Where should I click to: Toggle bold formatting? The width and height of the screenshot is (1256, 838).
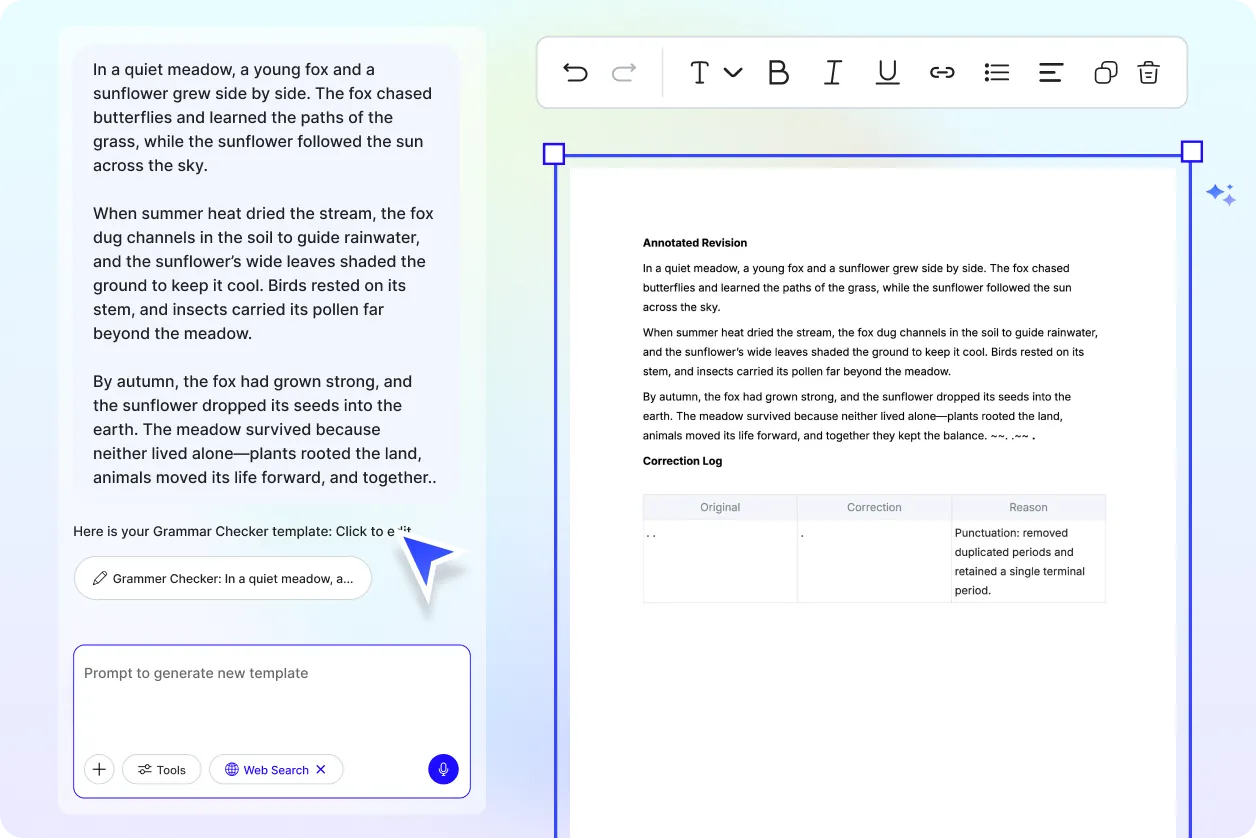[x=779, y=72]
